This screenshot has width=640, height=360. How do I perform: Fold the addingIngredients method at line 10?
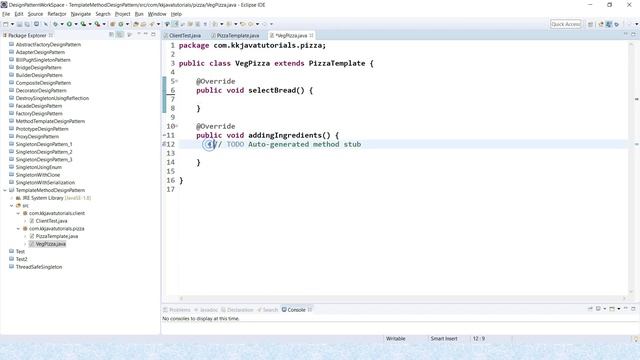point(177,126)
